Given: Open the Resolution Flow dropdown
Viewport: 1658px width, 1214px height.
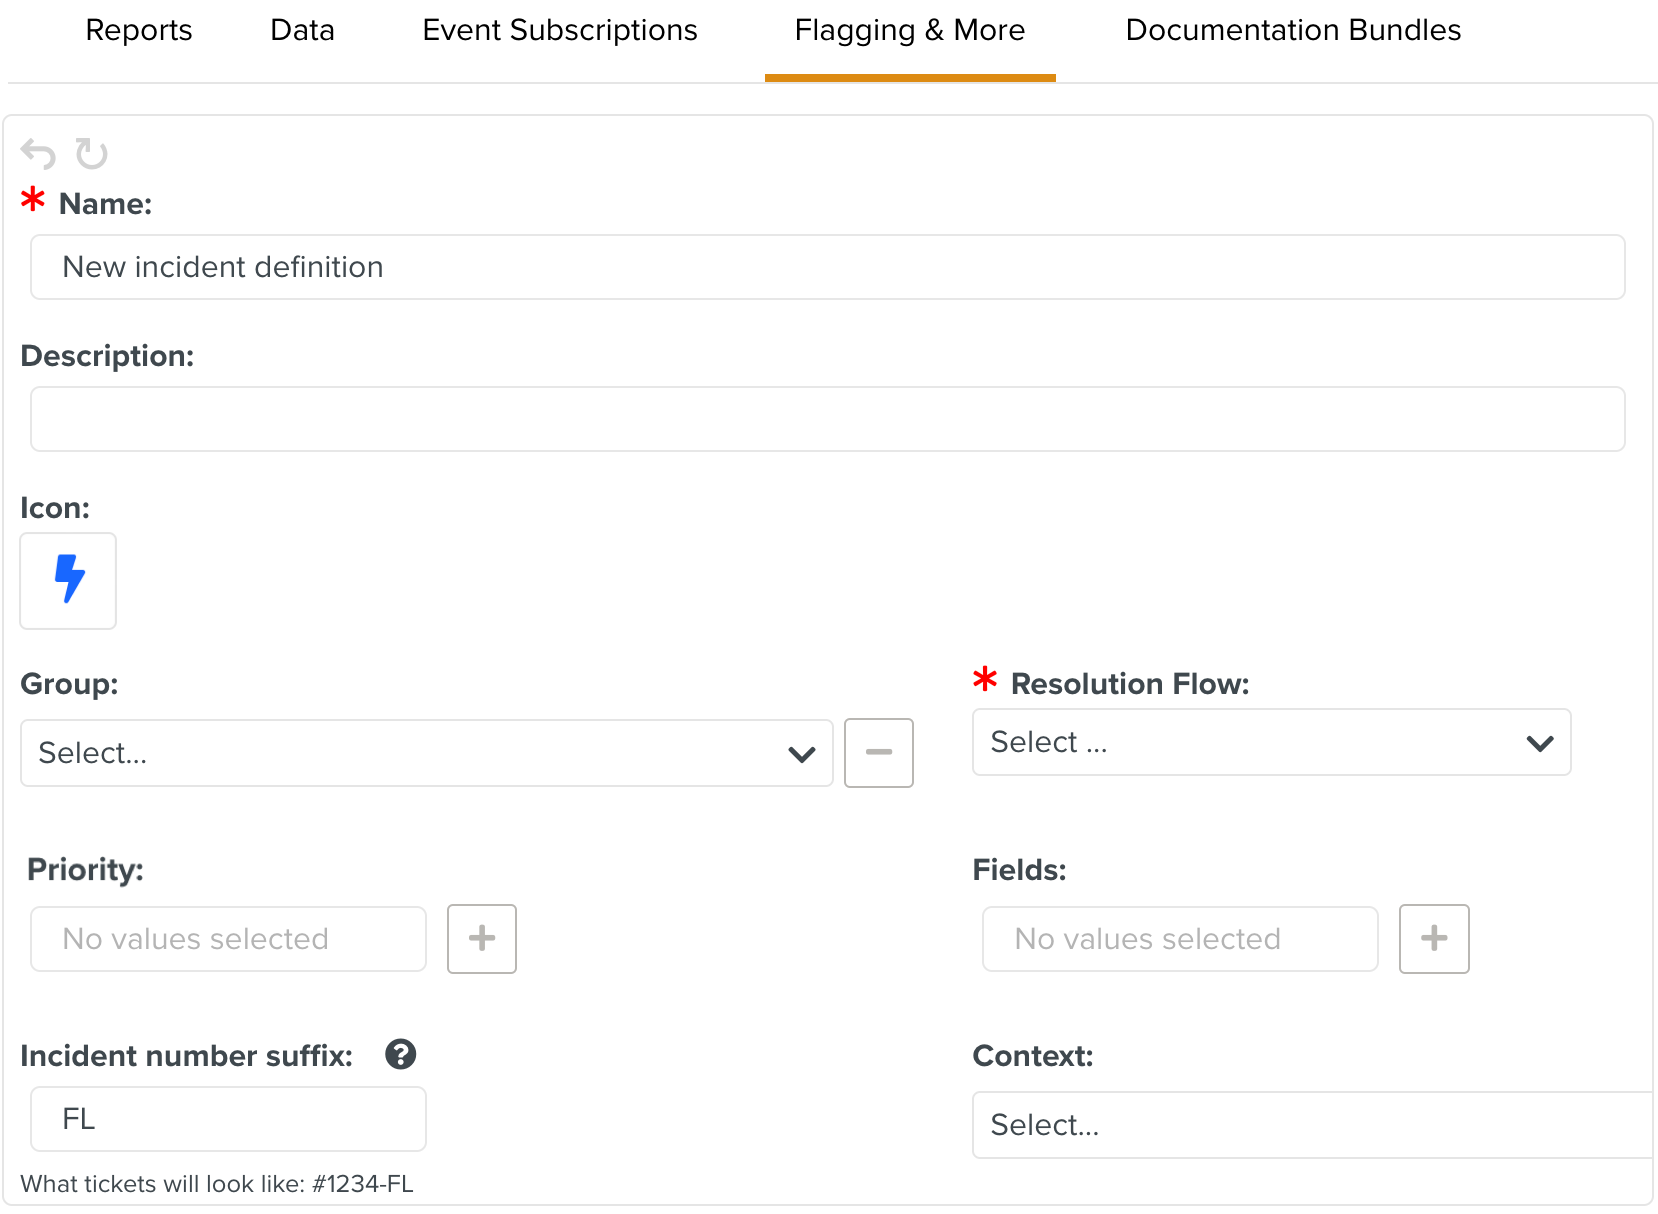Looking at the screenshot, I should pos(1270,742).
